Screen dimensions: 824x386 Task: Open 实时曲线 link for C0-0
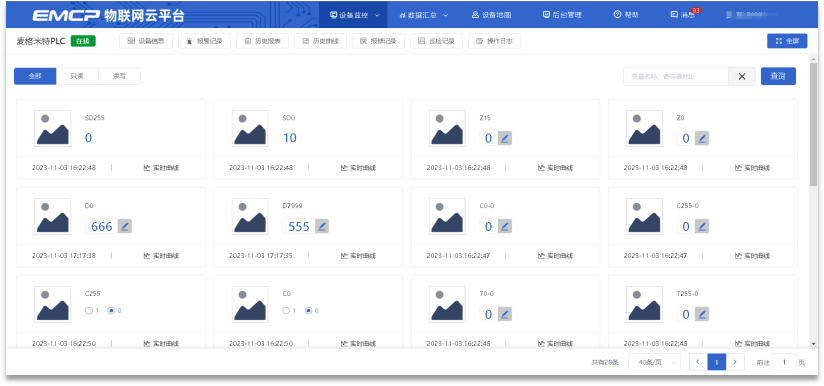555,256
